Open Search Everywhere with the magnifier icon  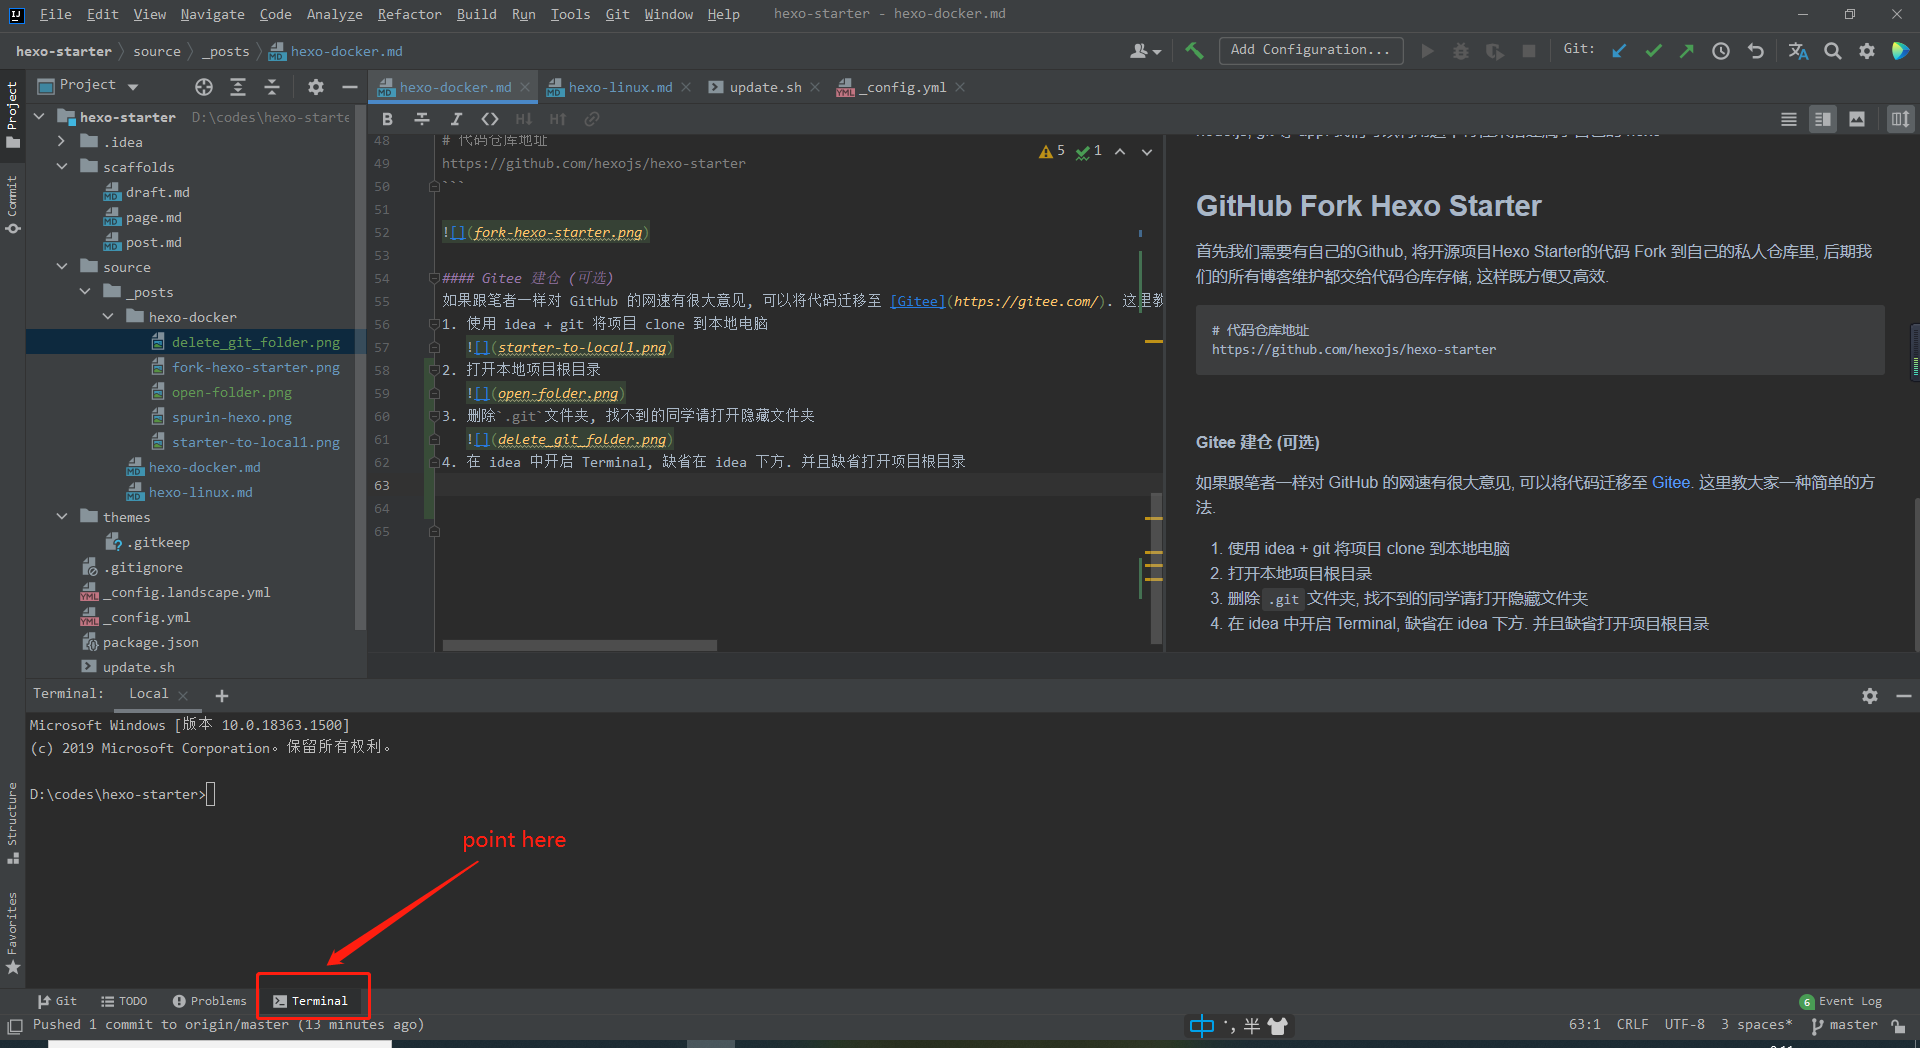(x=1832, y=50)
